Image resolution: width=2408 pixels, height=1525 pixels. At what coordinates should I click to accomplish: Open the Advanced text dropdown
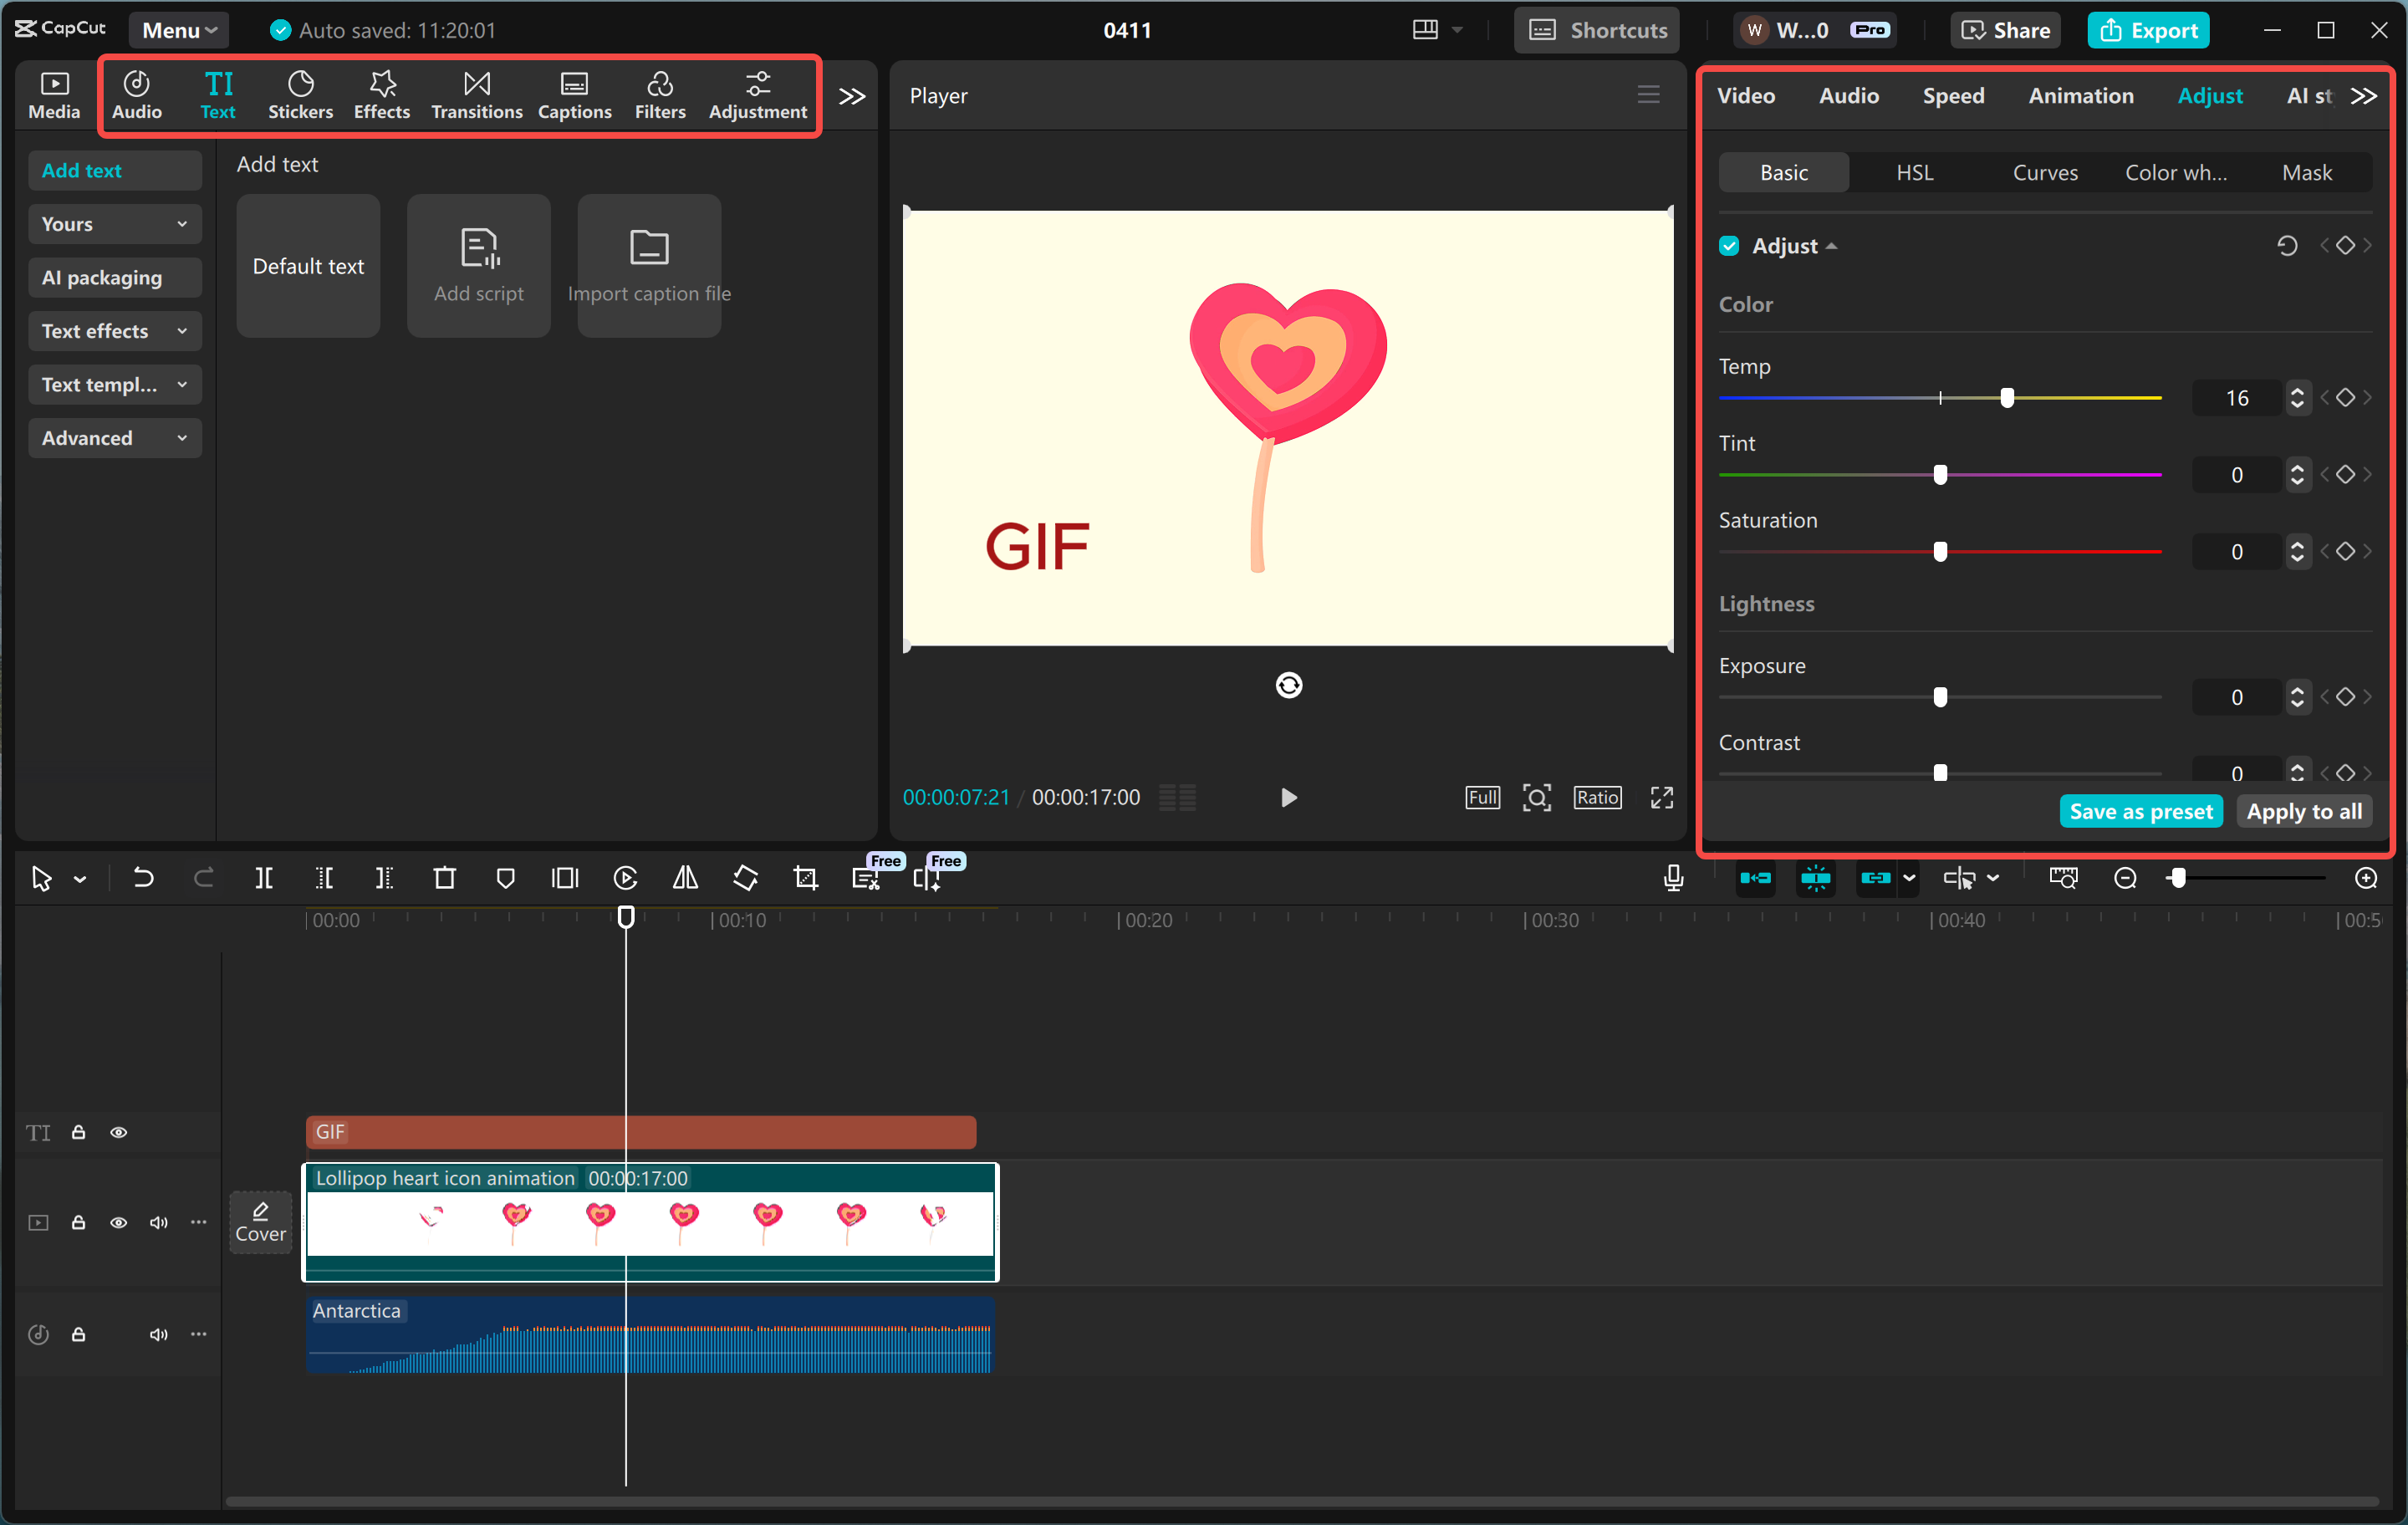point(114,438)
